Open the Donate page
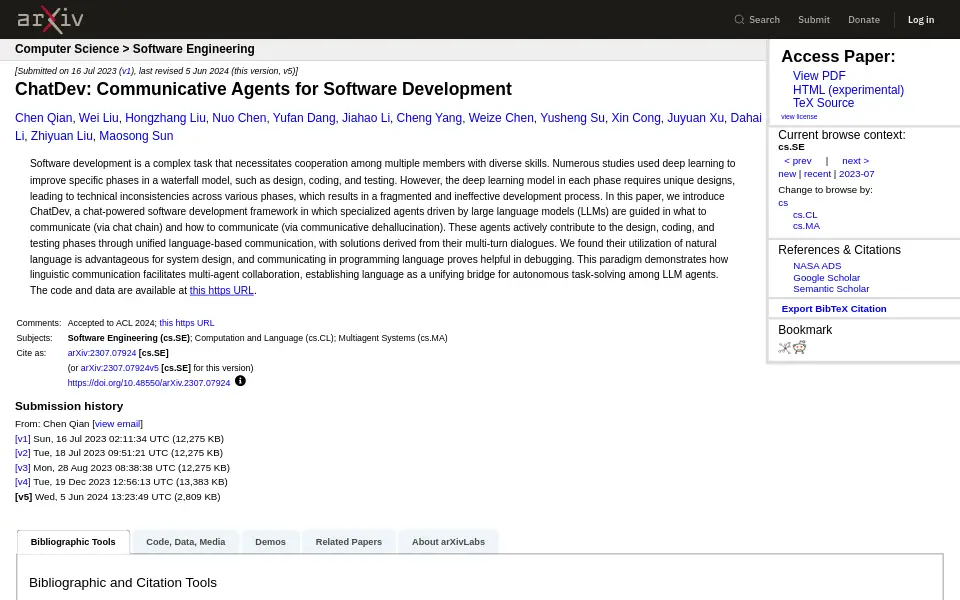960x600 pixels. pyautogui.click(x=864, y=20)
